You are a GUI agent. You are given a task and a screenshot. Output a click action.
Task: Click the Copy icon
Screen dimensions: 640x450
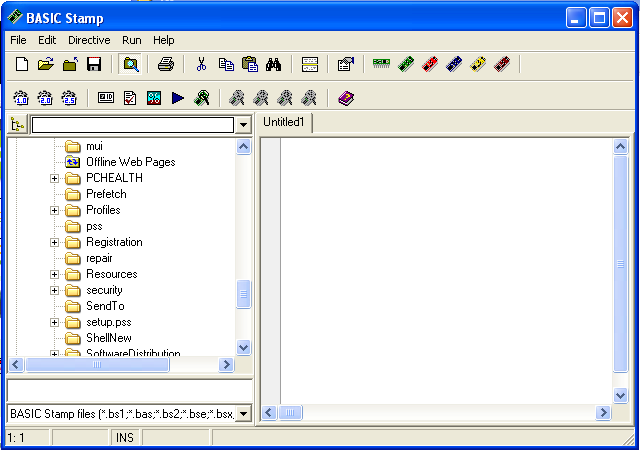coord(226,64)
